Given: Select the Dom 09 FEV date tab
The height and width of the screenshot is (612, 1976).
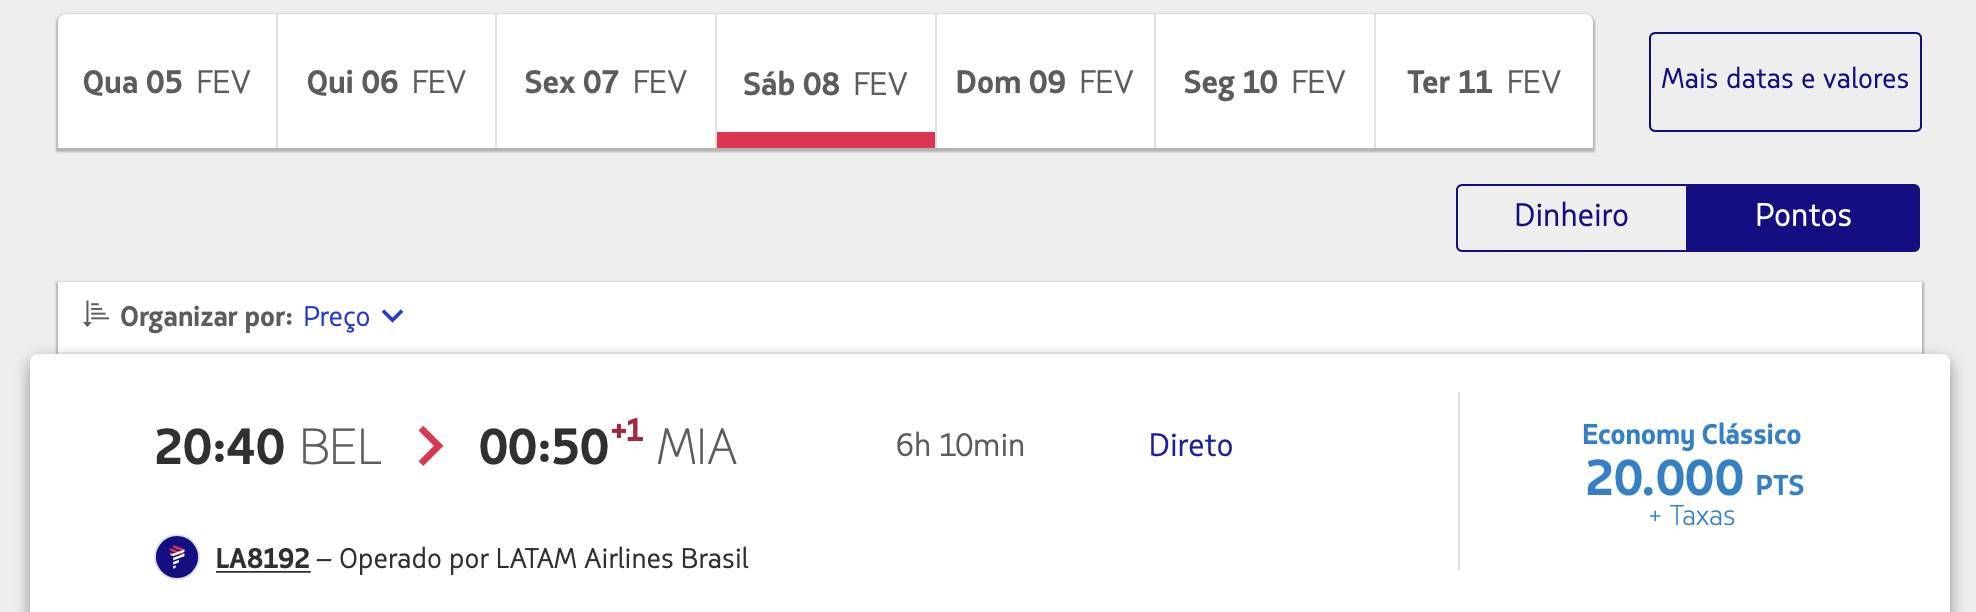Looking at the screenshot, I should click(x=1045, y=82).
